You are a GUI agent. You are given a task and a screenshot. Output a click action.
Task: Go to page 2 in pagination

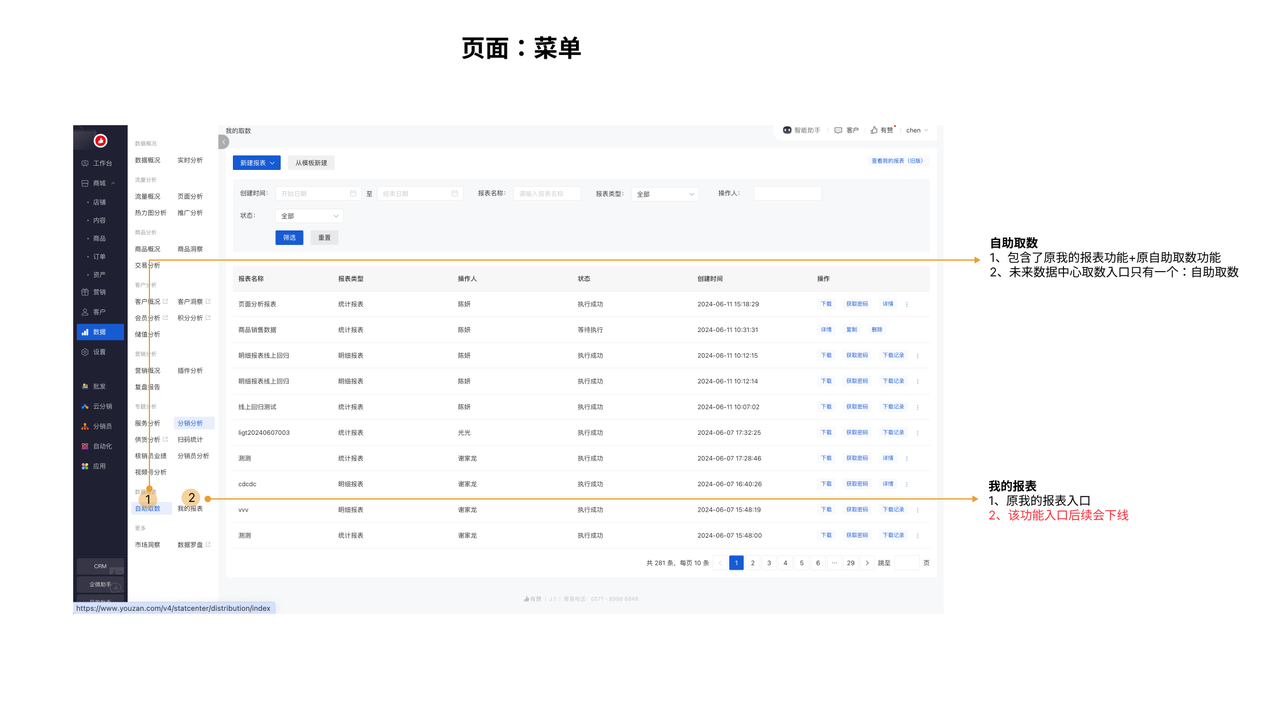tap(753, 563)
